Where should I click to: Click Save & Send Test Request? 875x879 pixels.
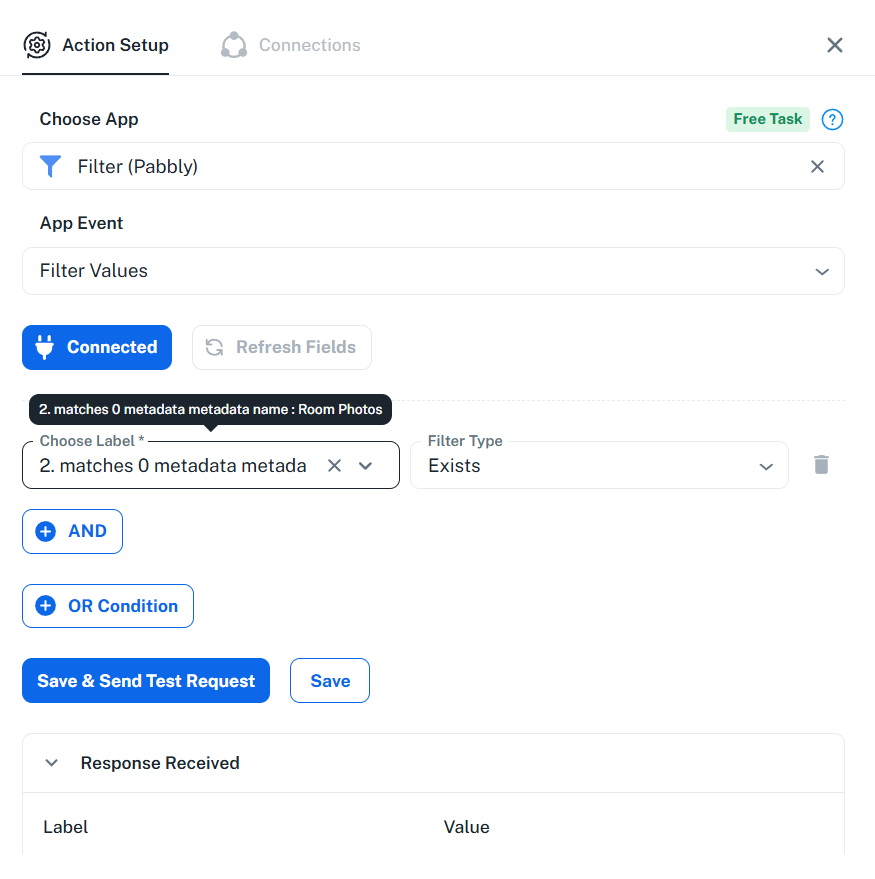[x=146, y=681]
